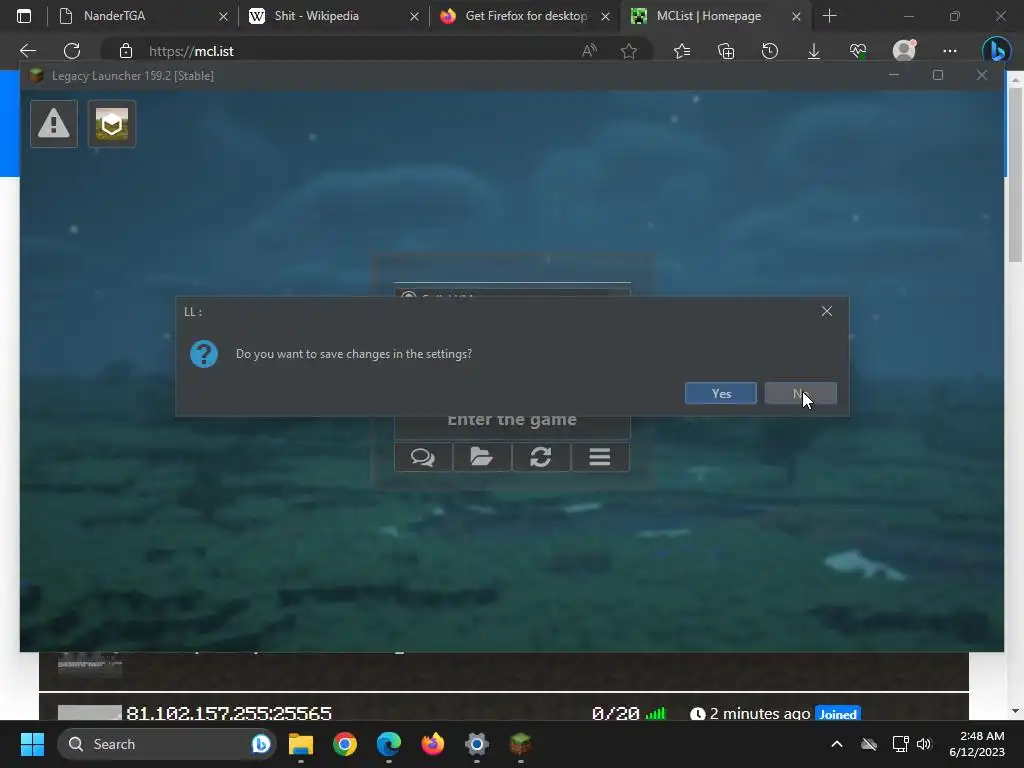Image resolution: width=1024 pixels, height=768 pixels.
Task: Open the Windows Start menu
Action: (x=32, y=744)
